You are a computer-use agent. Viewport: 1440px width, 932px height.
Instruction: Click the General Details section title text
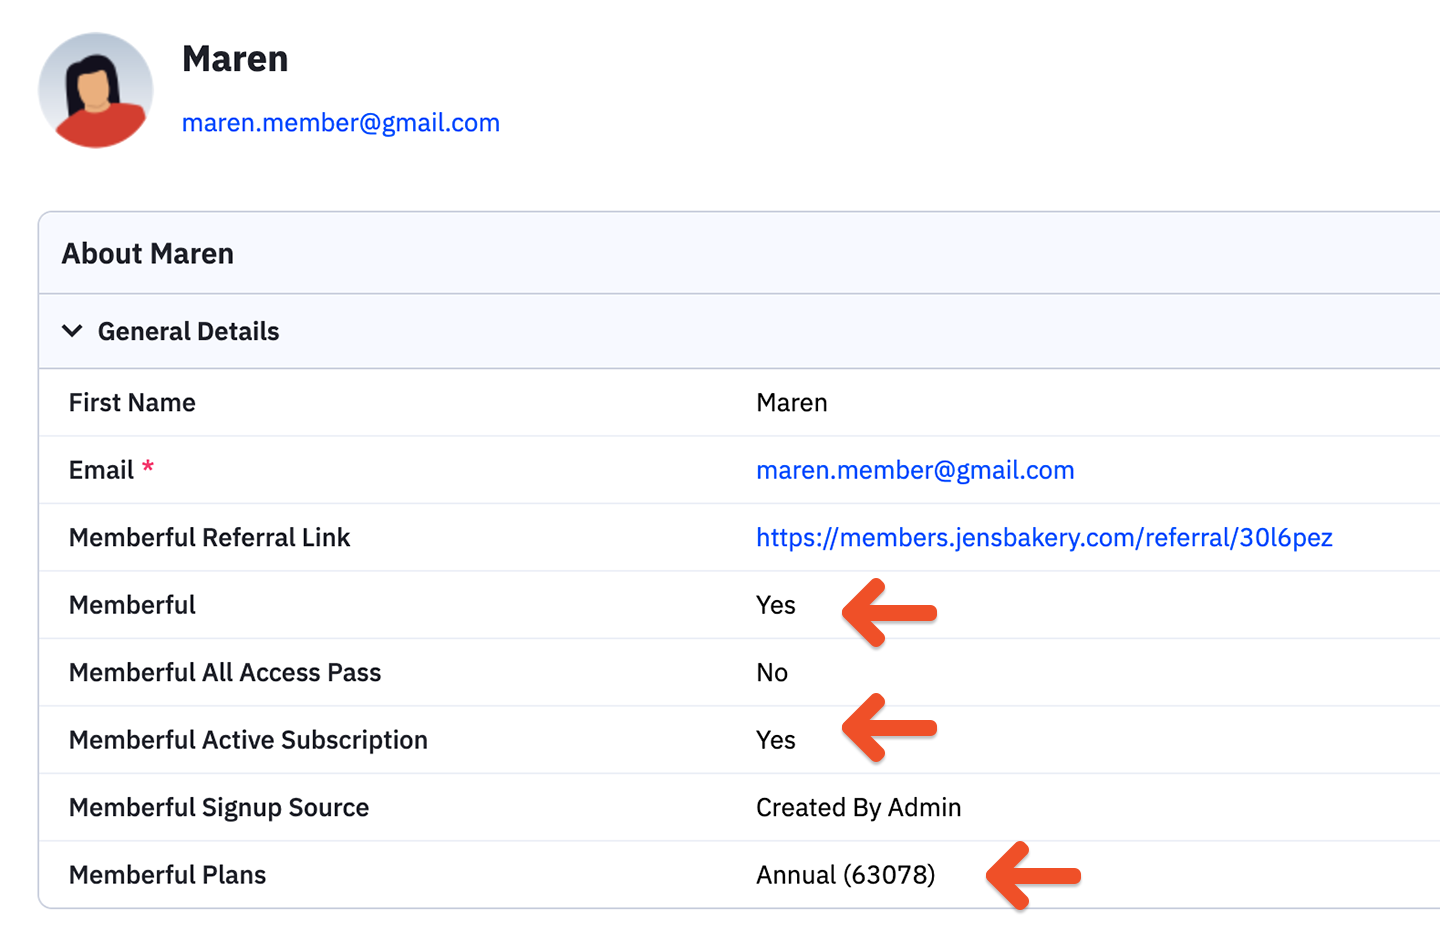tap(188, 330)
